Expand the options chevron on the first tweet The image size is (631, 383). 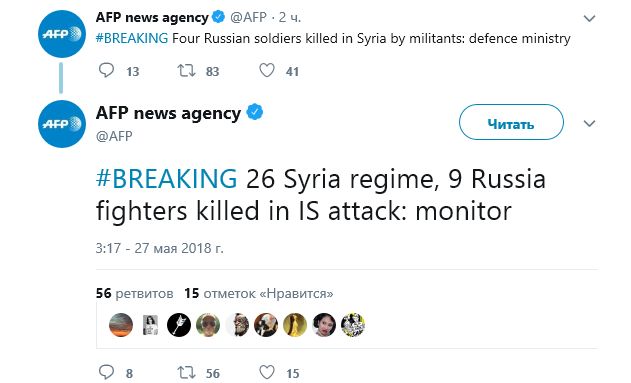click(589, 18)
